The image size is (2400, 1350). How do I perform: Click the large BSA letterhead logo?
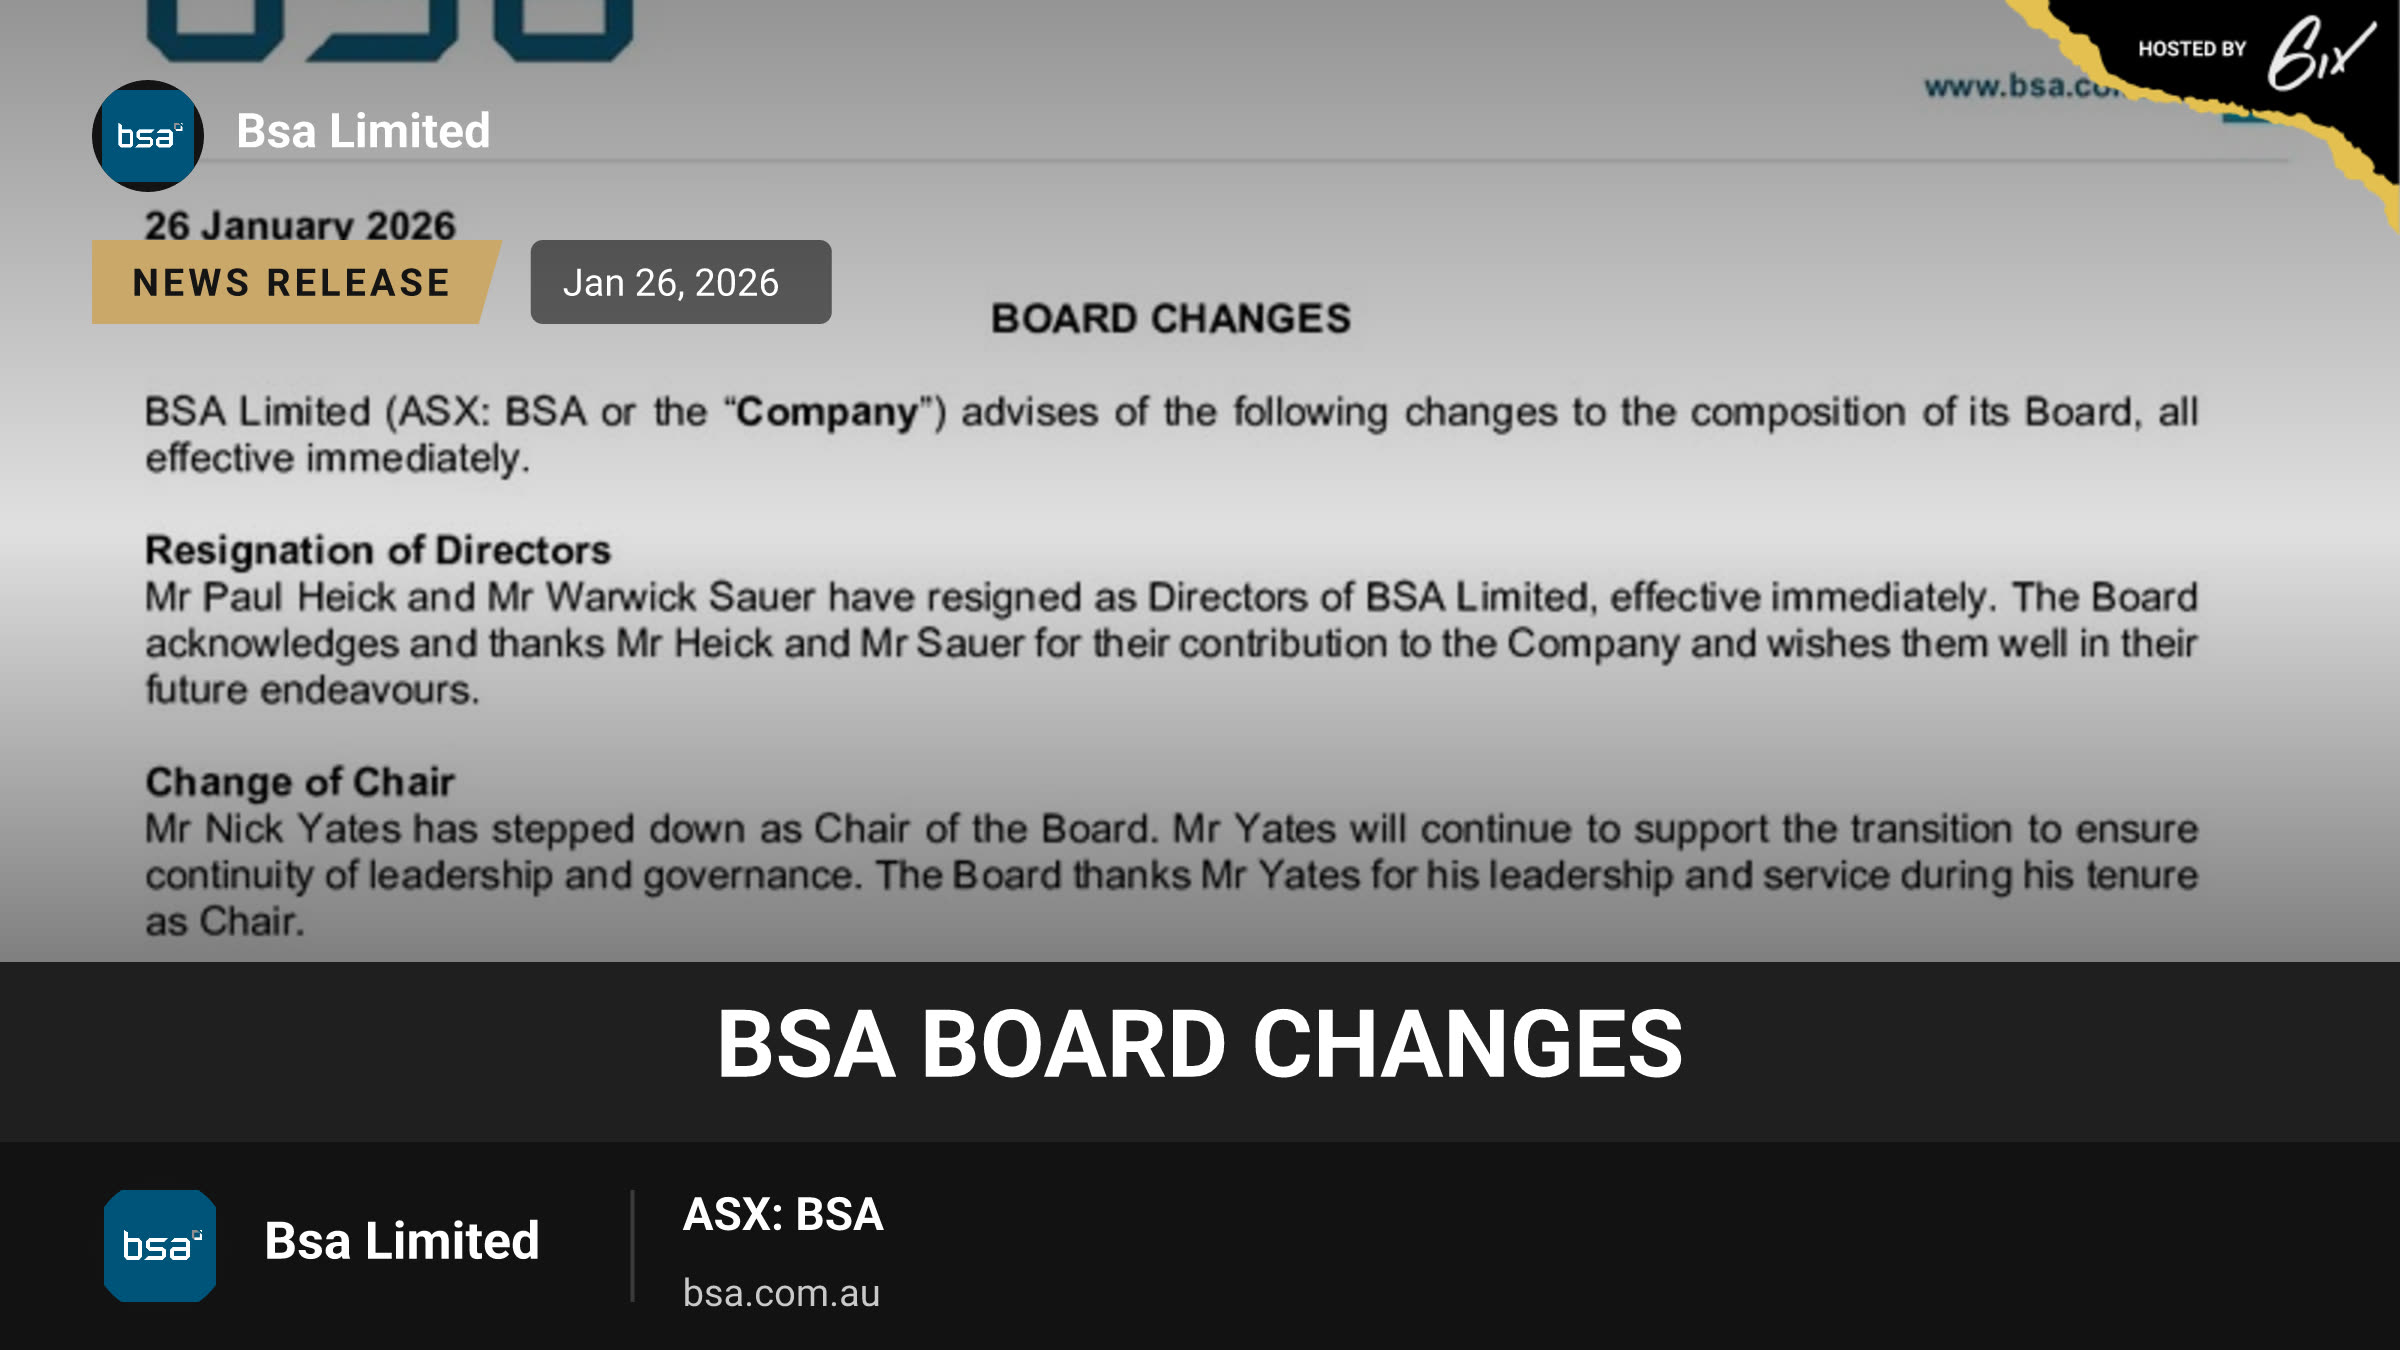pyautogui.click(x=390, y=30)
